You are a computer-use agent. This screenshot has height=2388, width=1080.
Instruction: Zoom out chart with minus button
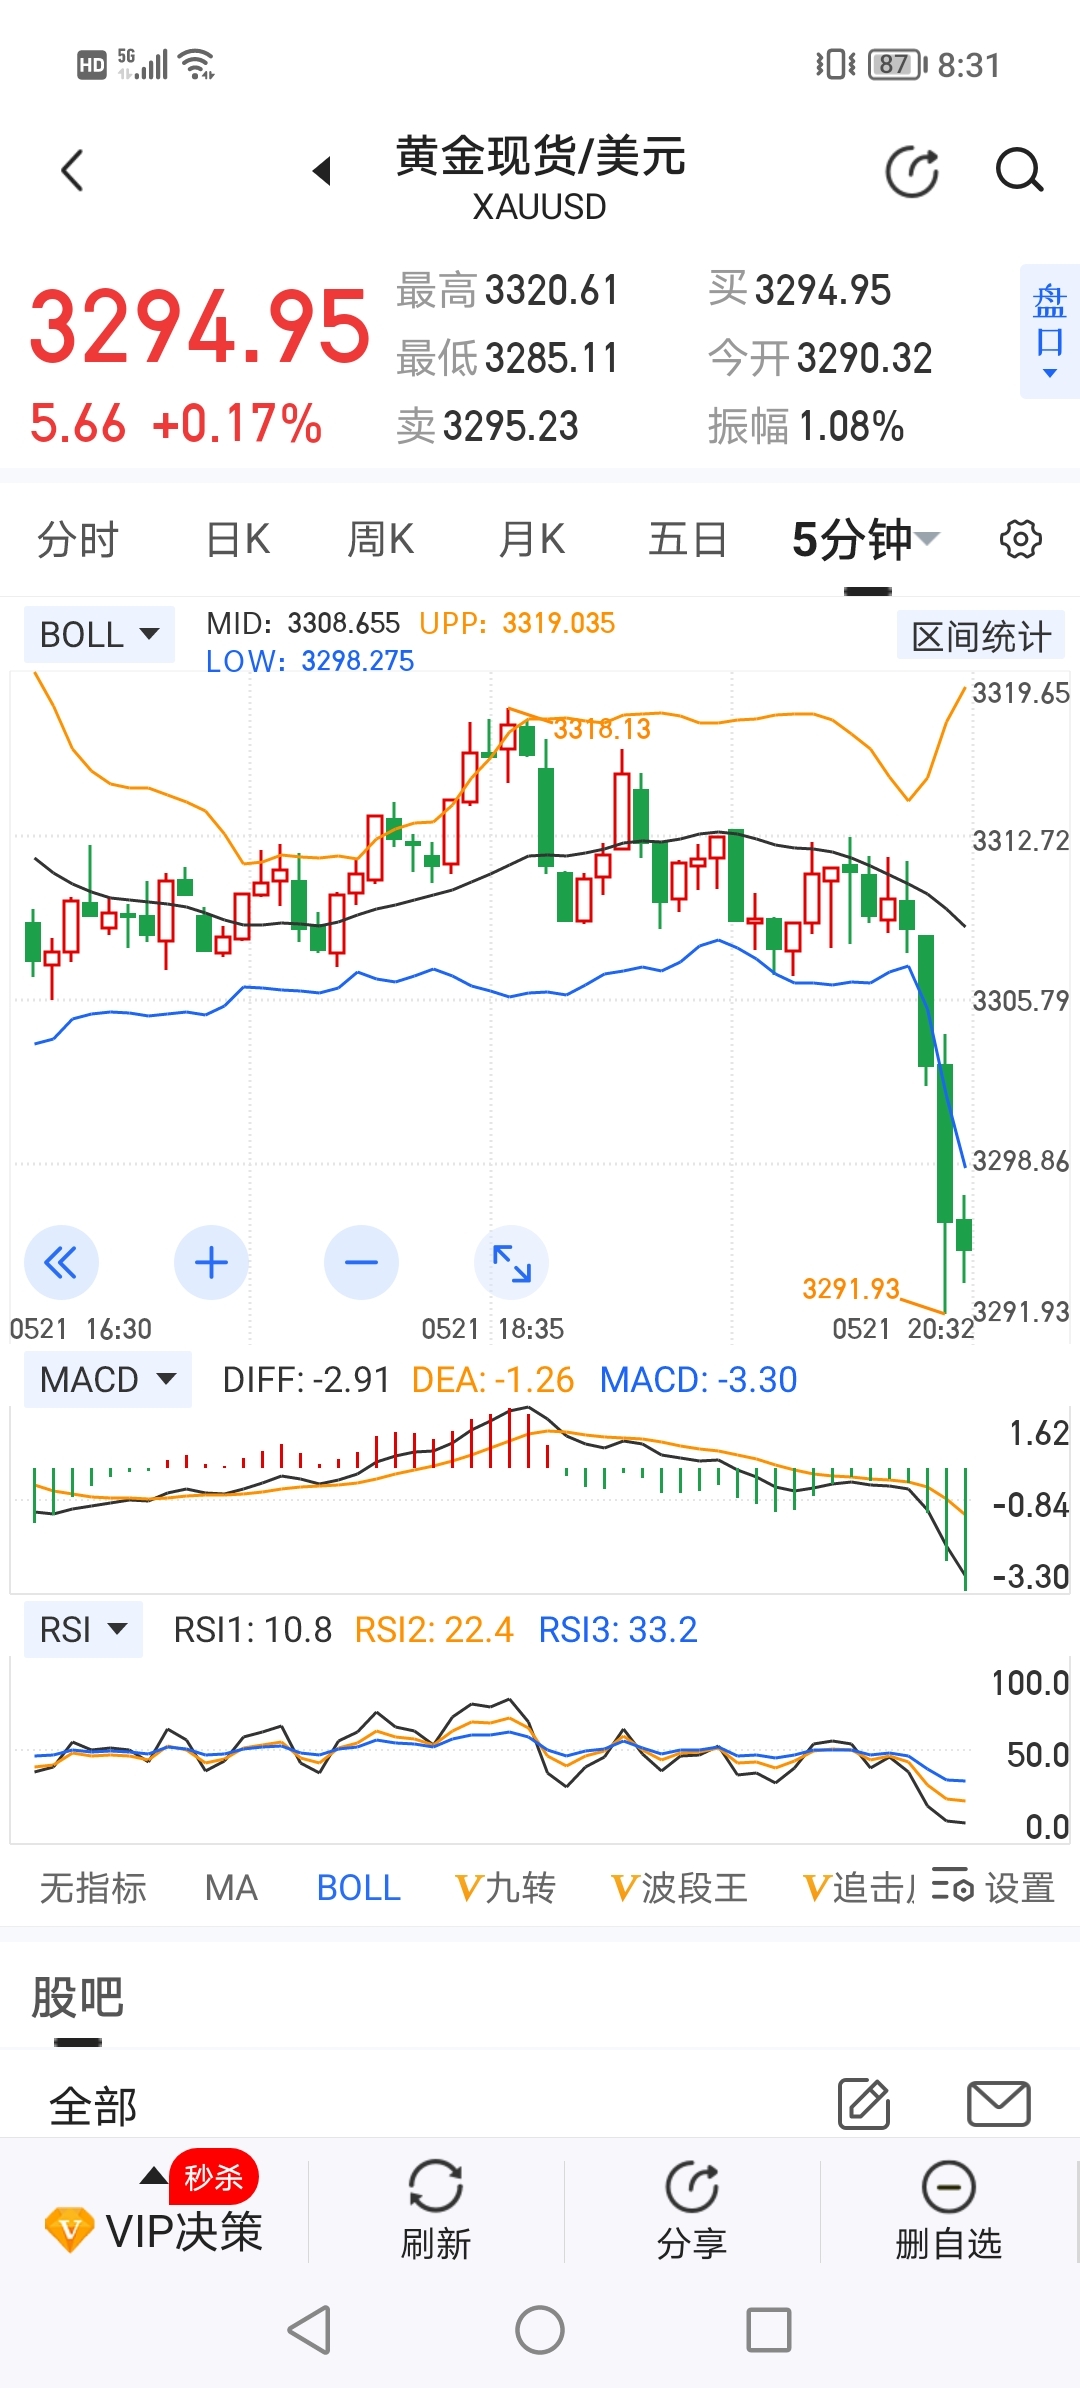[361, 1262]
